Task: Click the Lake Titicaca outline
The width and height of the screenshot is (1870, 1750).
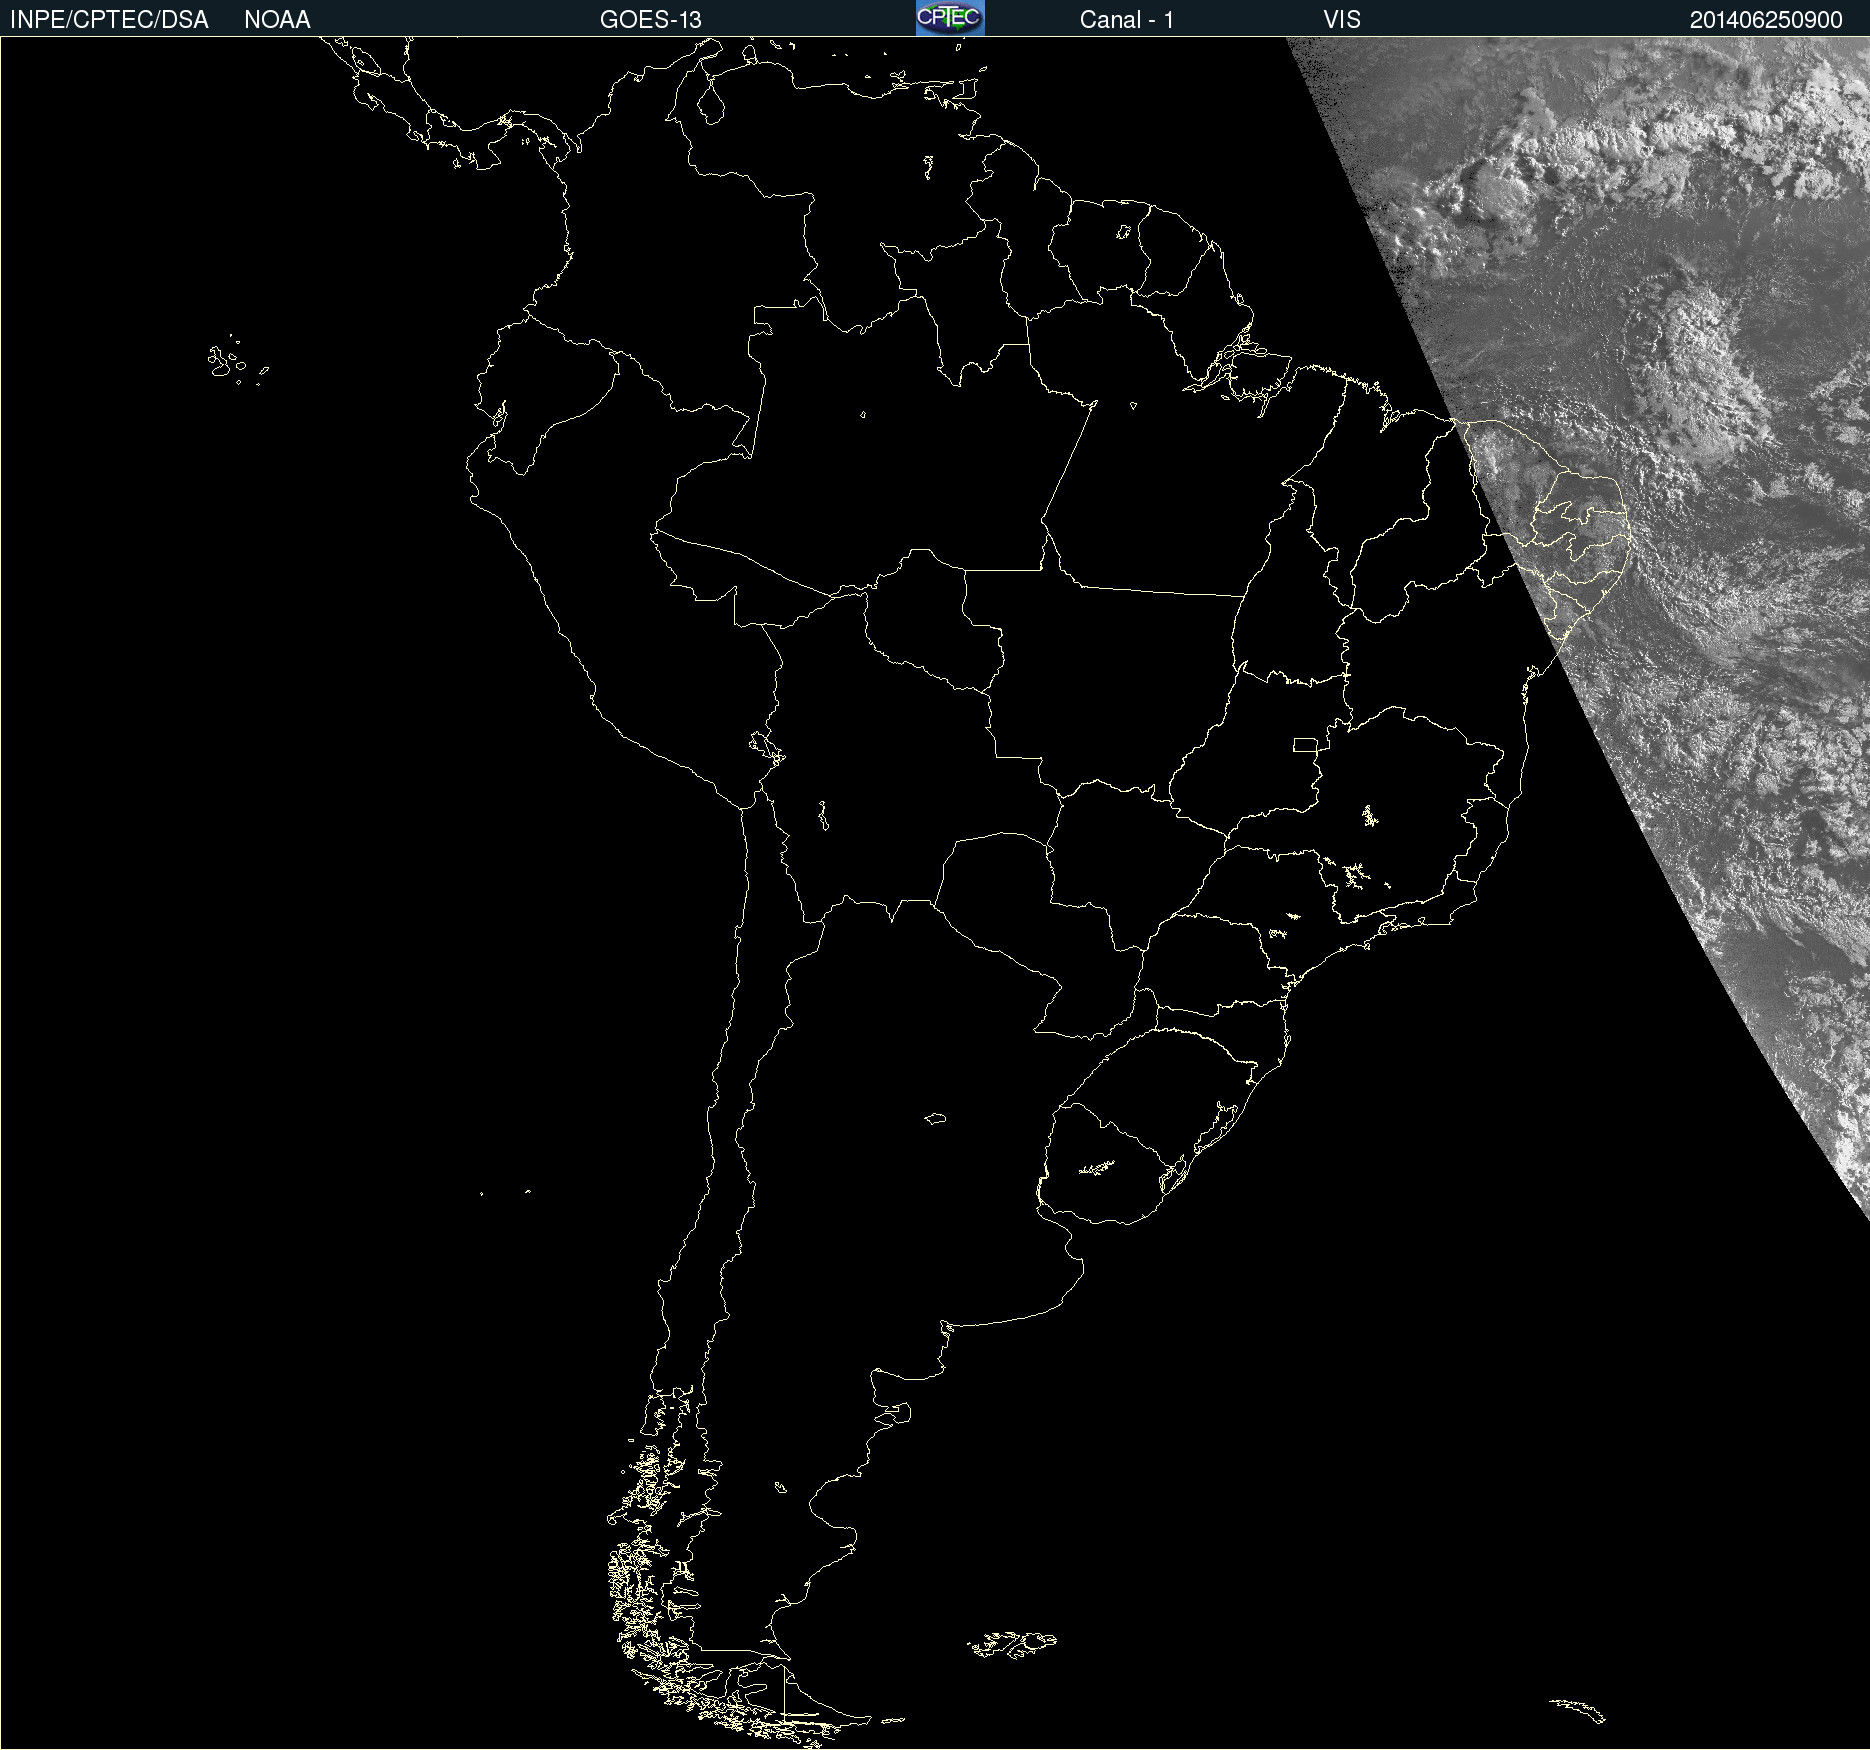Action: tap(766, 746)
